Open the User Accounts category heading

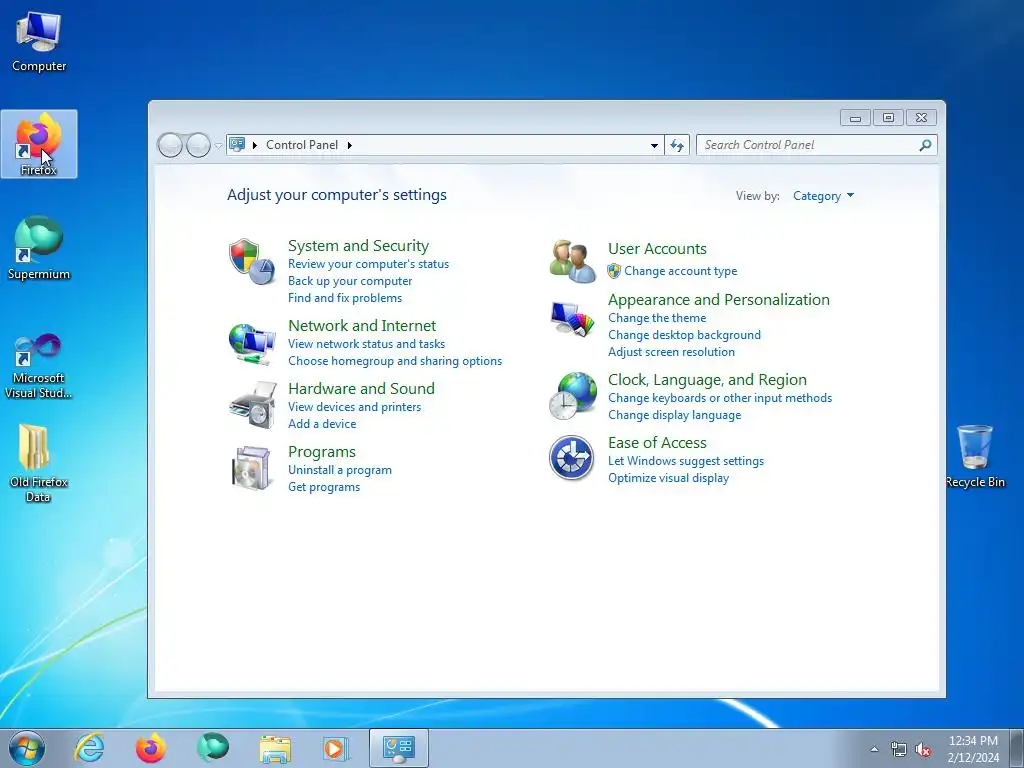click(x=657, y=249)
